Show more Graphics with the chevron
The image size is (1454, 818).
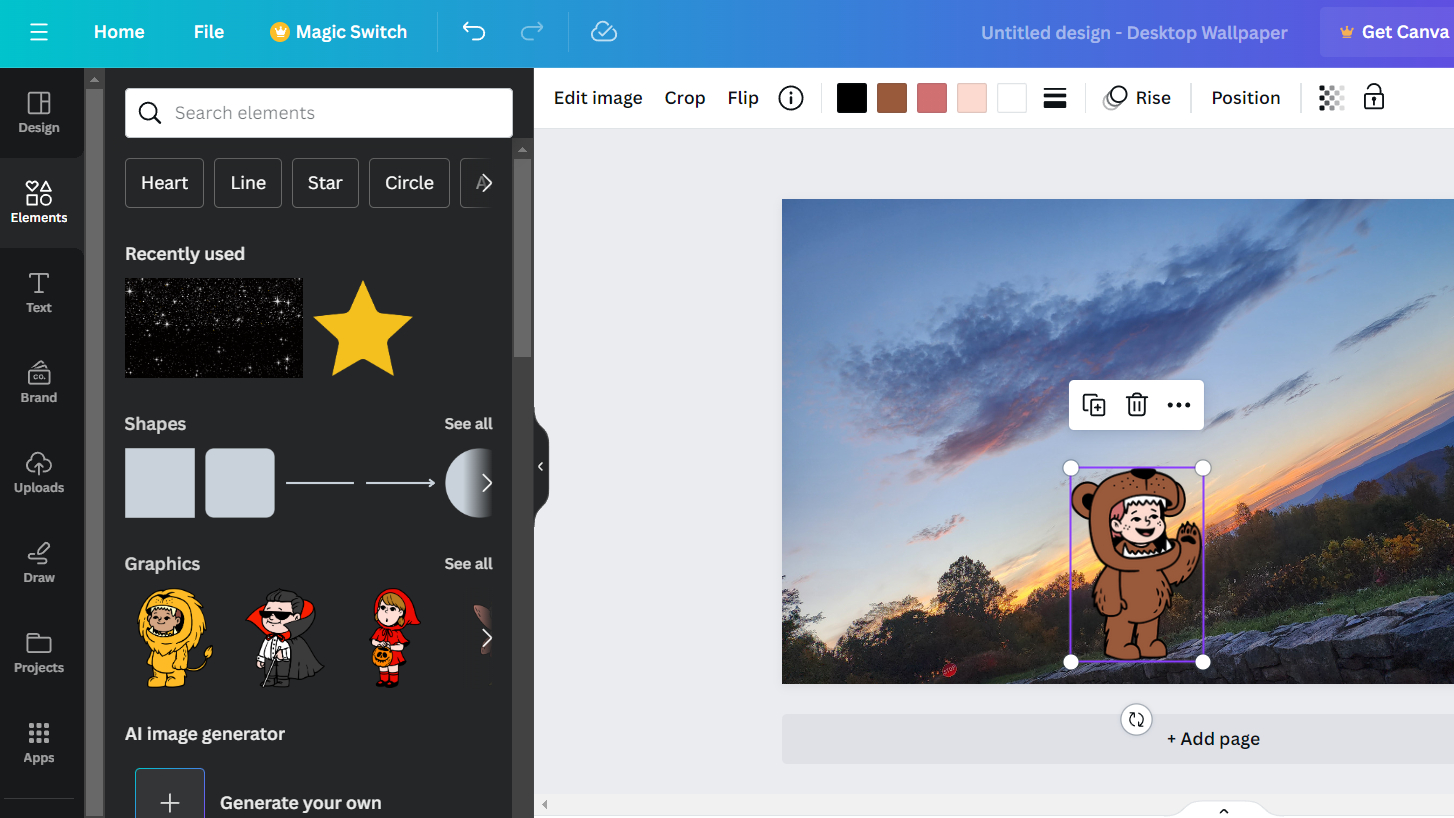coord(486,638)
